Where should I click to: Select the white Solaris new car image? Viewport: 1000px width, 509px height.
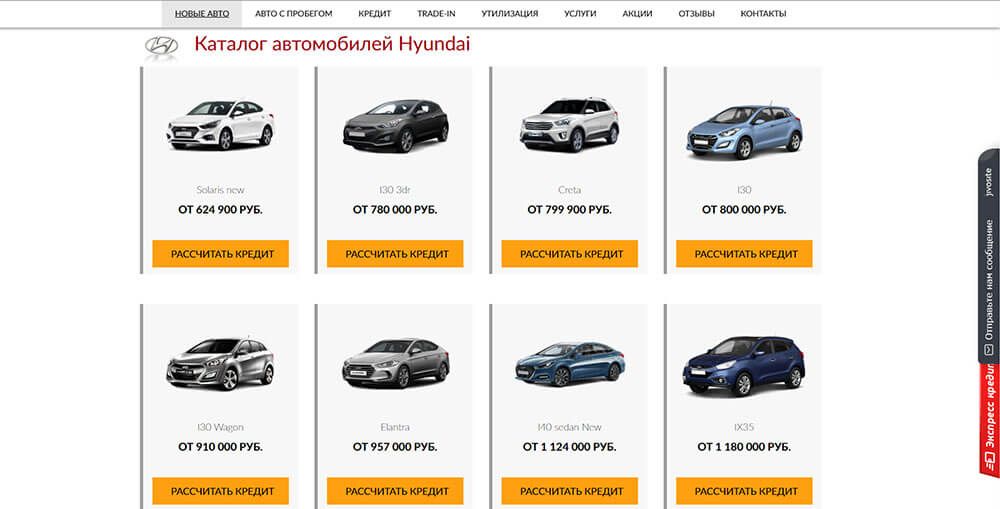[220, 125]
